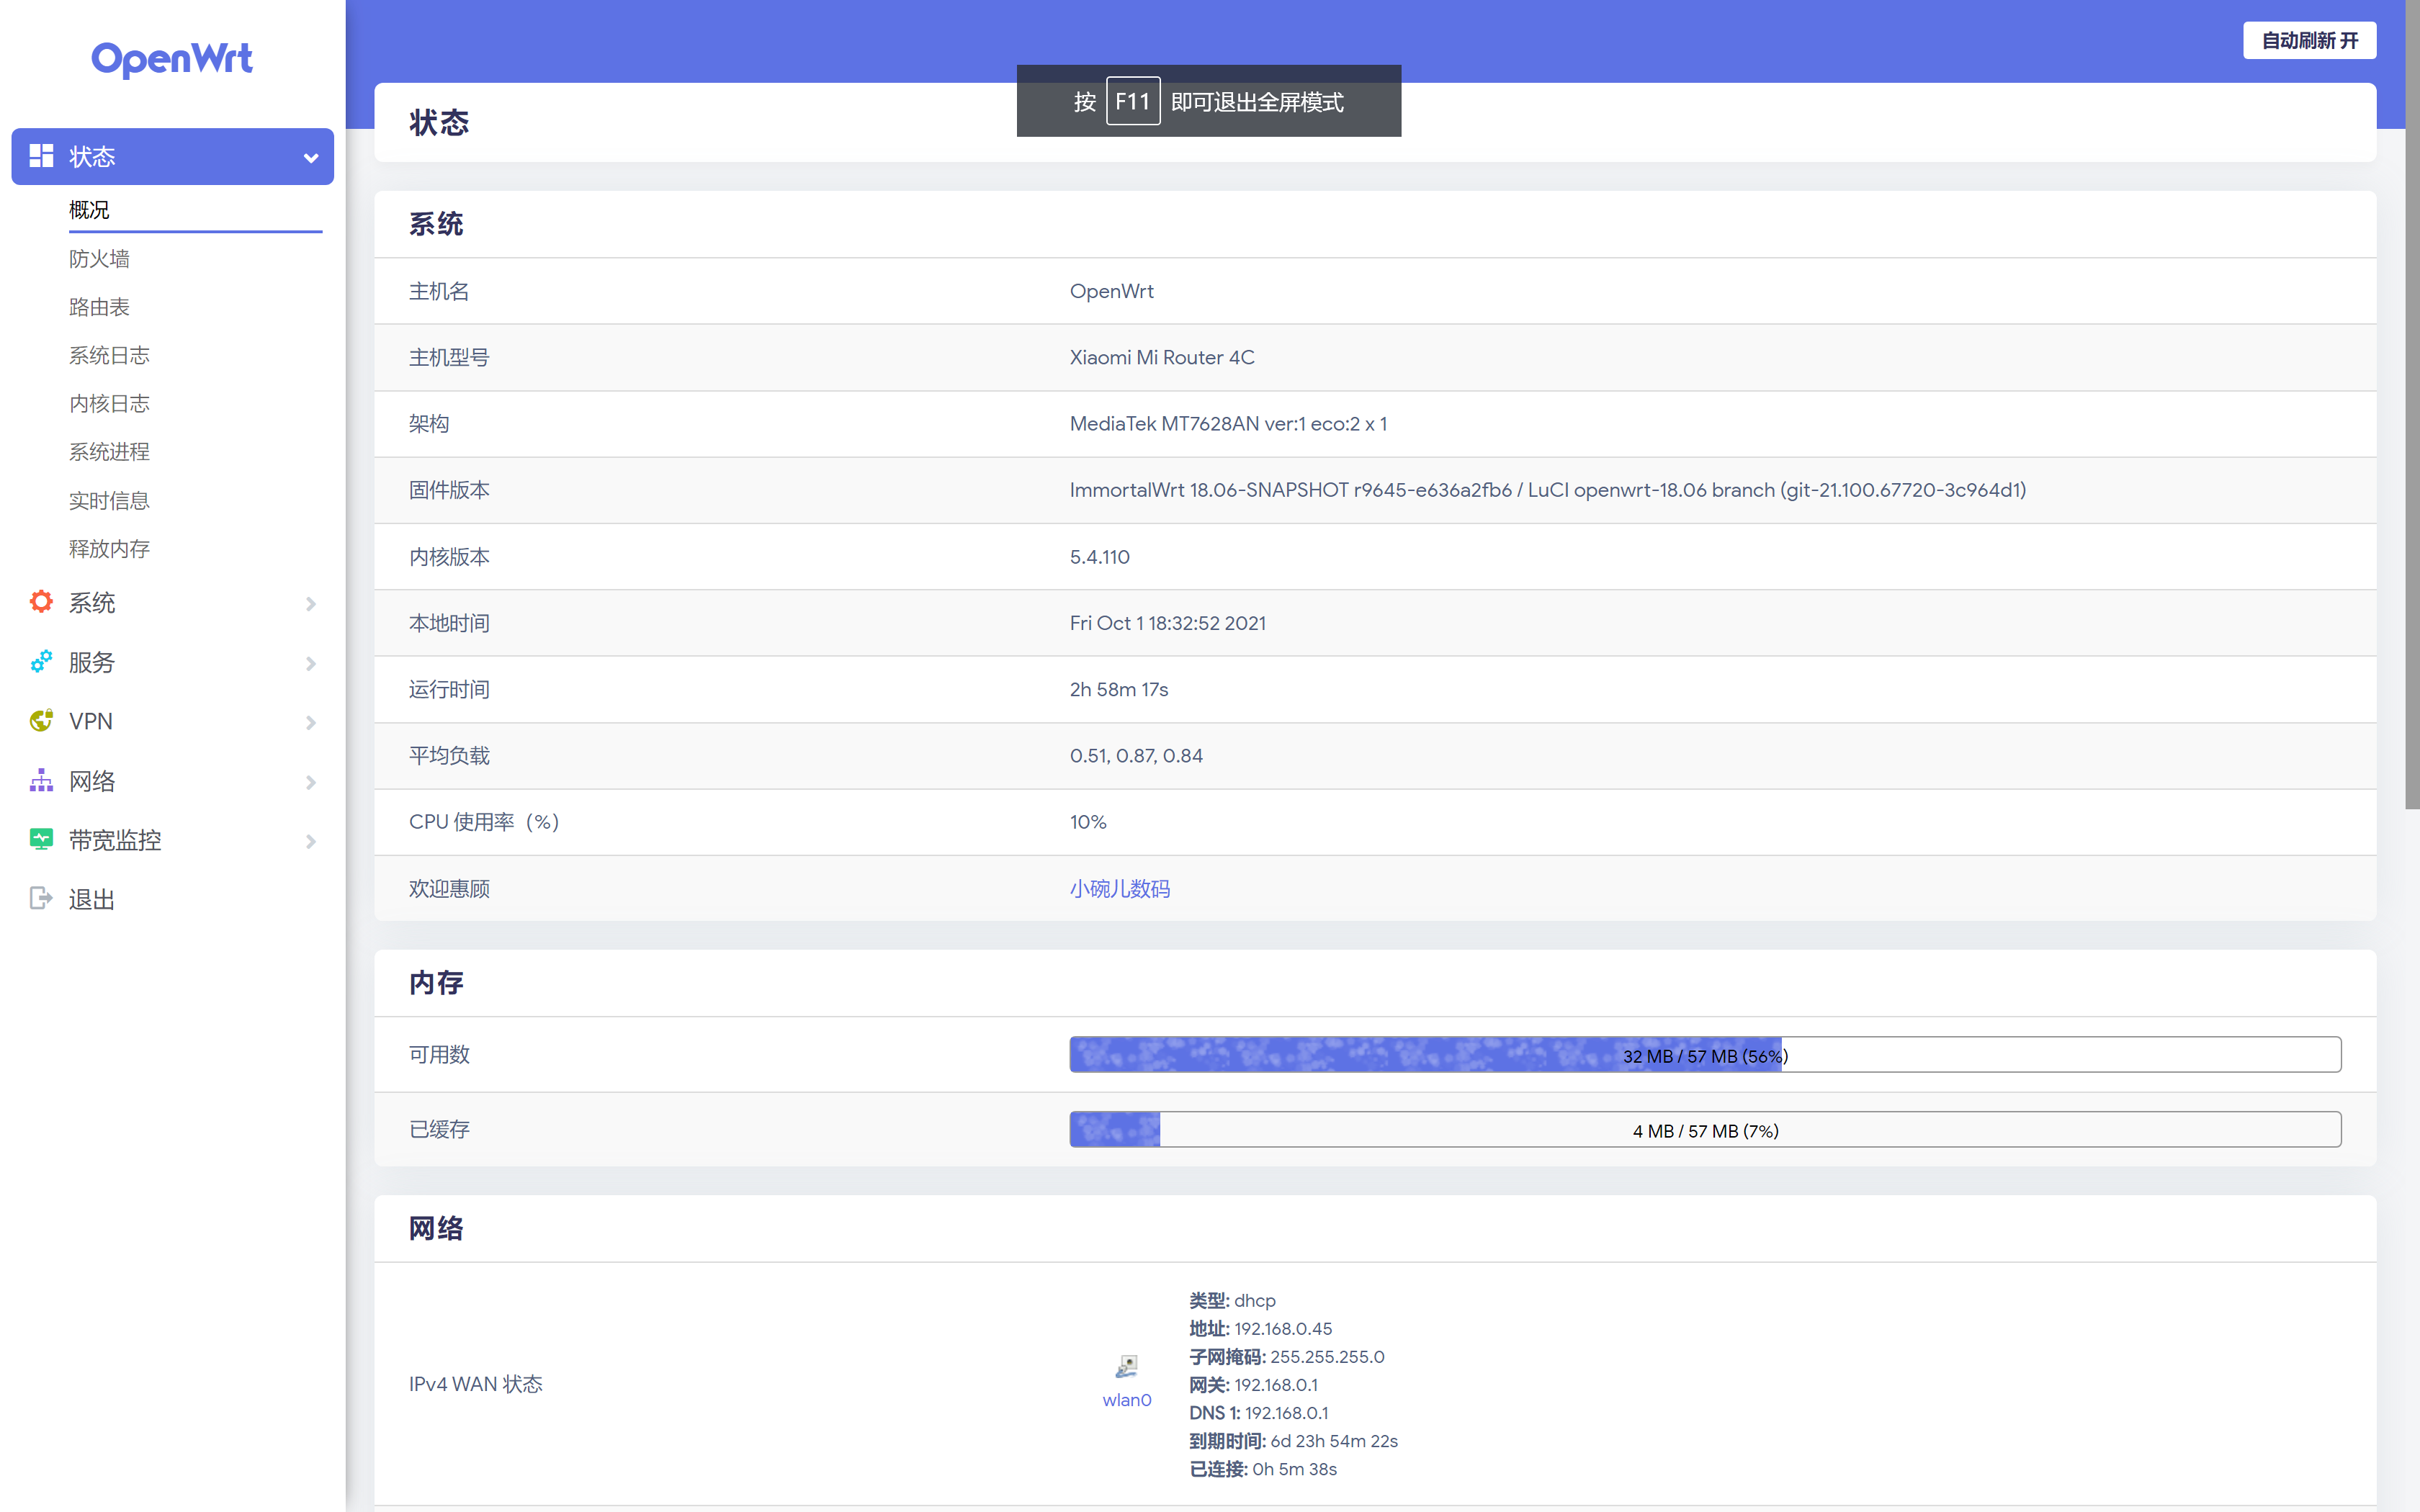Viewport: 2420px width, 1512px height.
Task: Click the 退出 logout icon in sidebar
Action: [41, 899]
